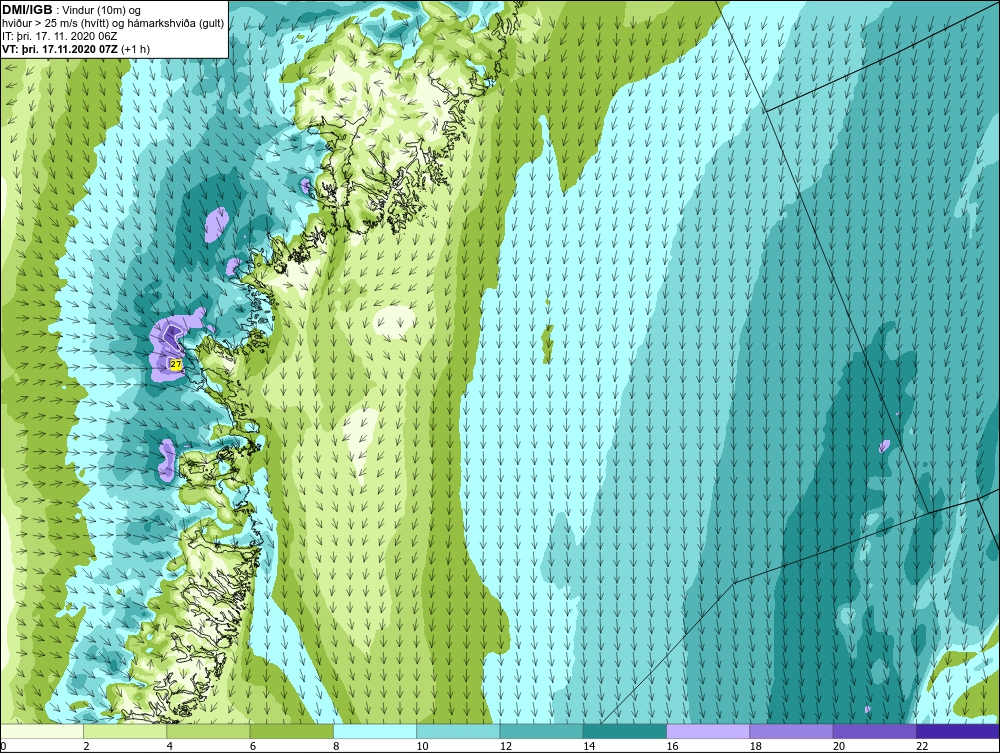Click the yellow 27 maximum gust label

176,364
